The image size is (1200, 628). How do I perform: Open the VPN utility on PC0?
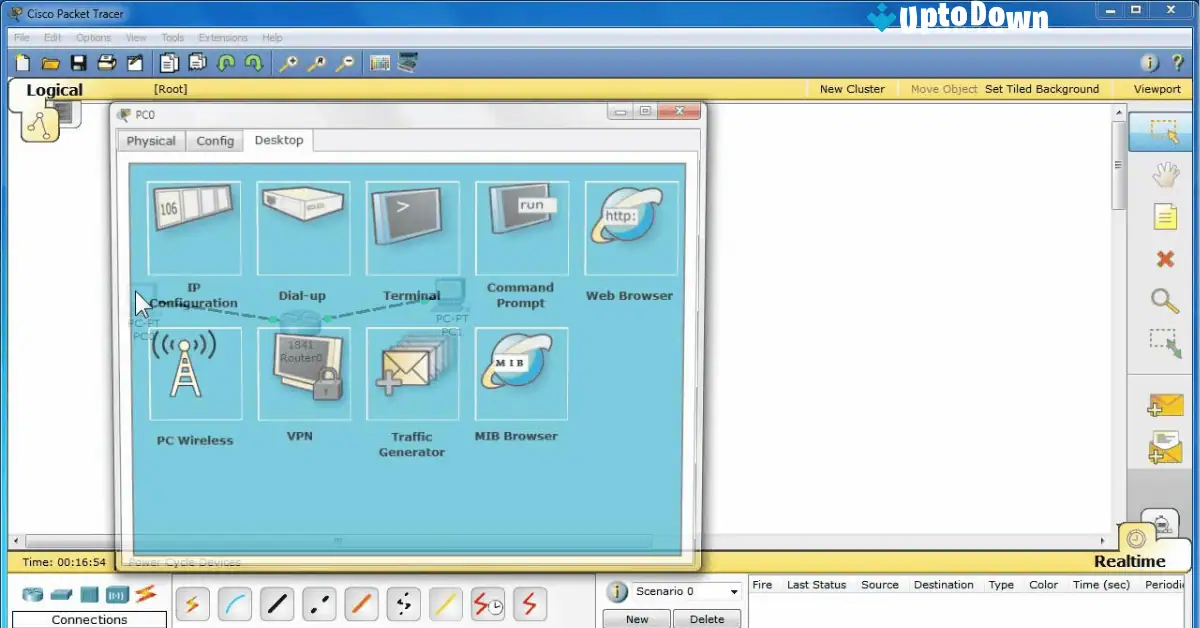tap(303, 375)
